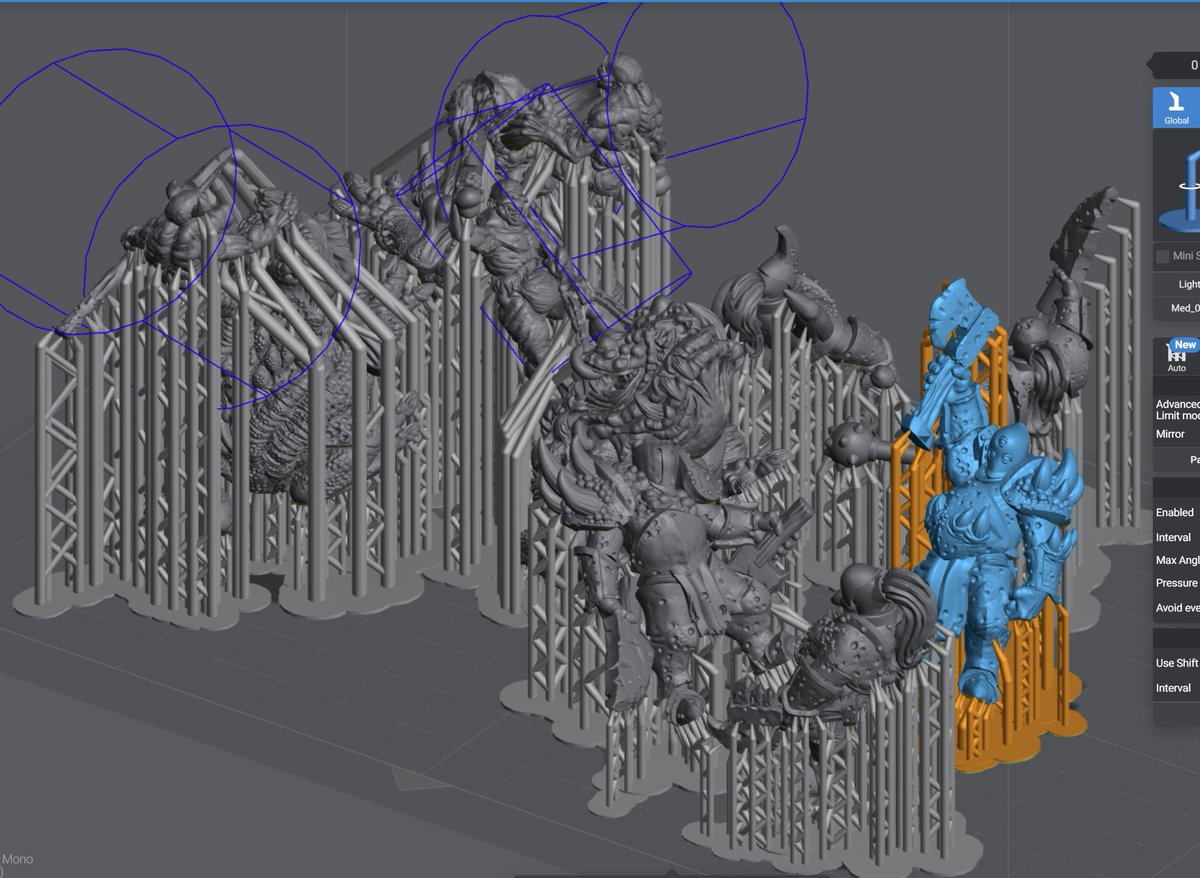Open the Med_0 profile dropdown

pos(1178,309)
